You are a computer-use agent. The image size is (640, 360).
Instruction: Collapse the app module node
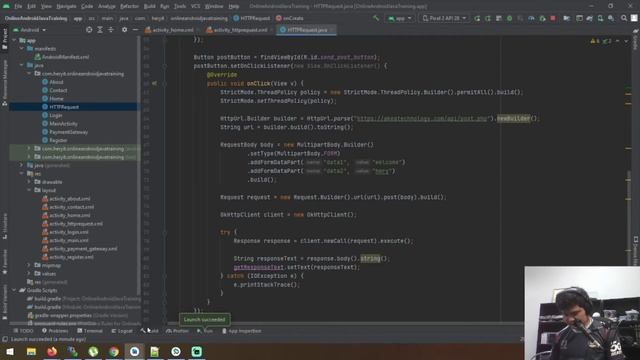[14, 40]
